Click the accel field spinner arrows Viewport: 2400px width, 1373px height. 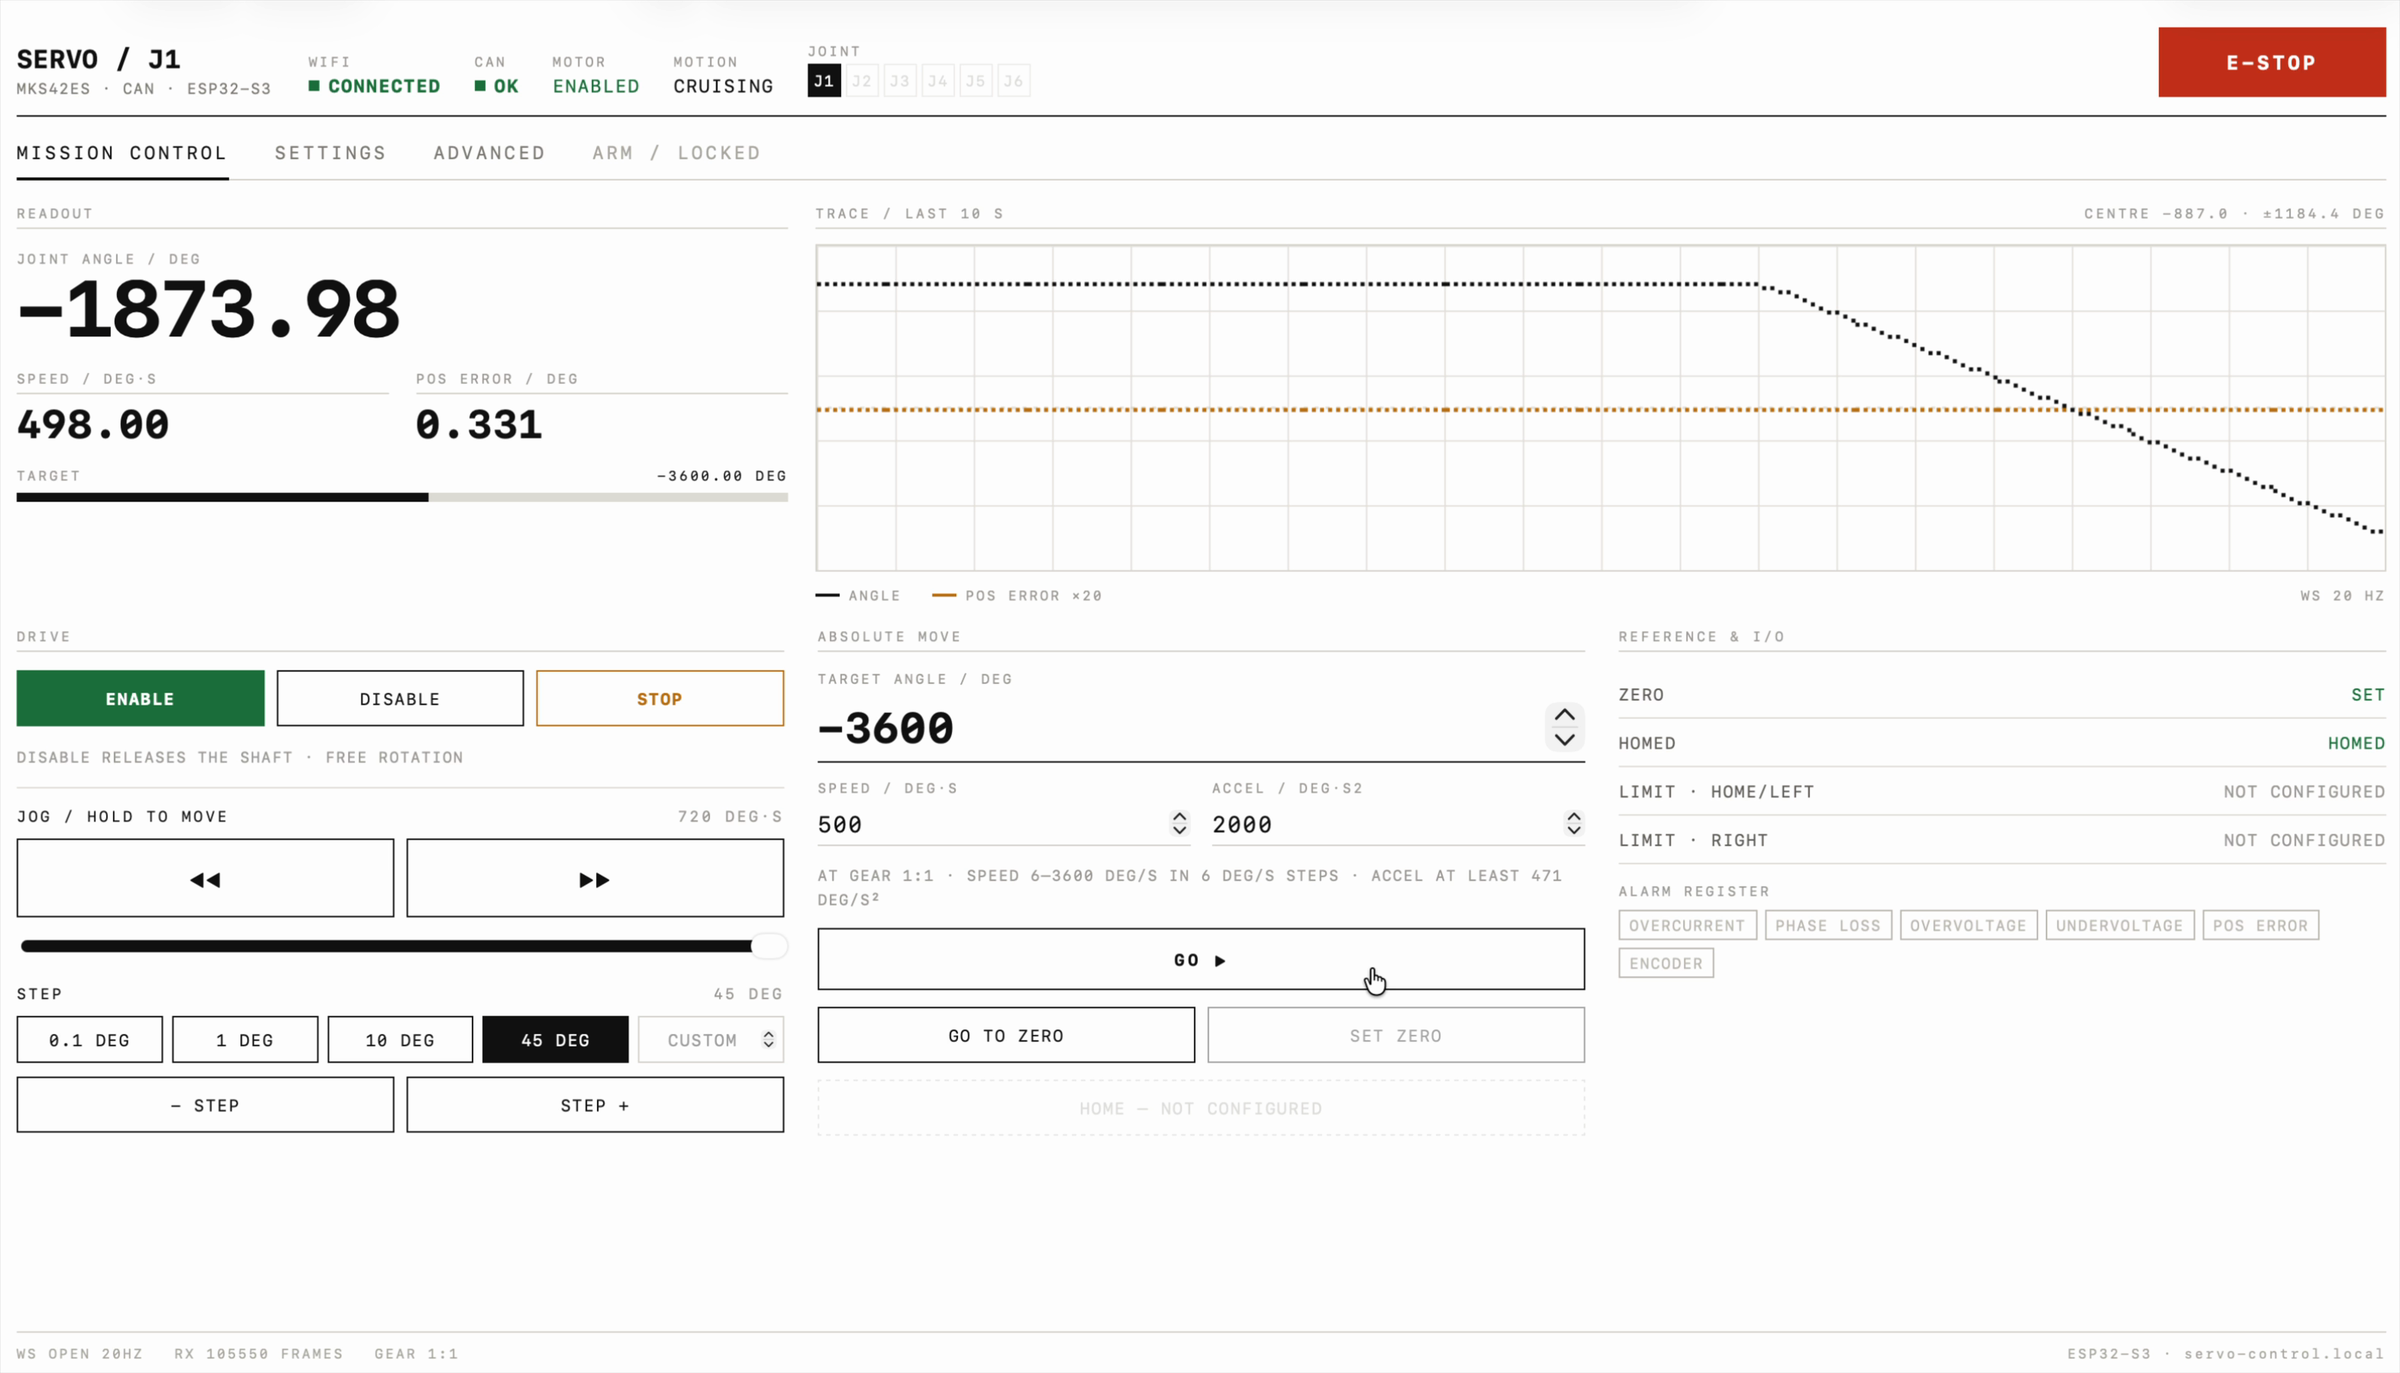[1574, 823]
